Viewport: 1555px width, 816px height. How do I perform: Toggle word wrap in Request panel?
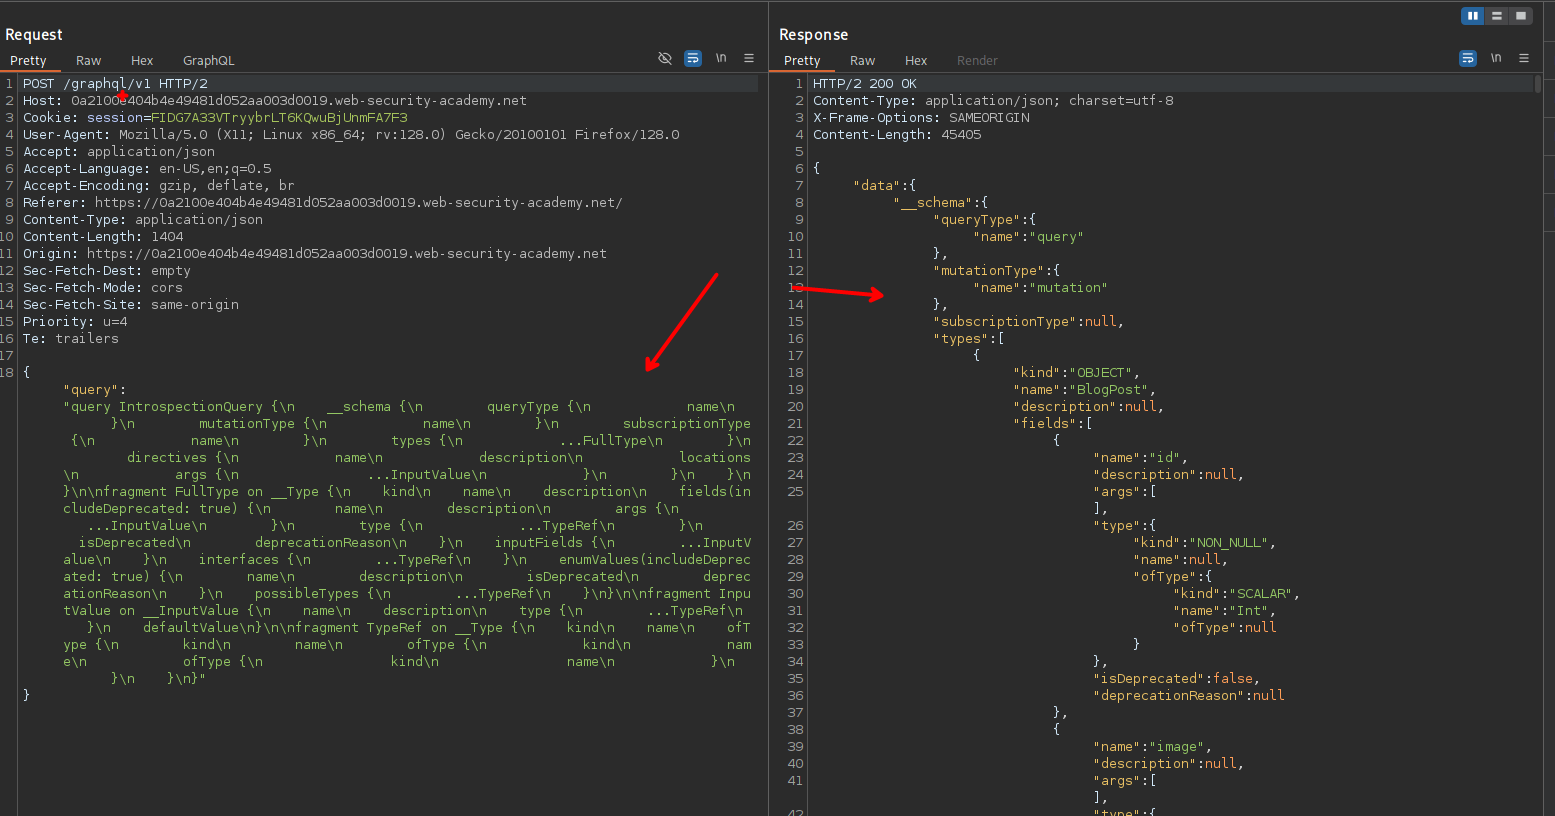693,58
